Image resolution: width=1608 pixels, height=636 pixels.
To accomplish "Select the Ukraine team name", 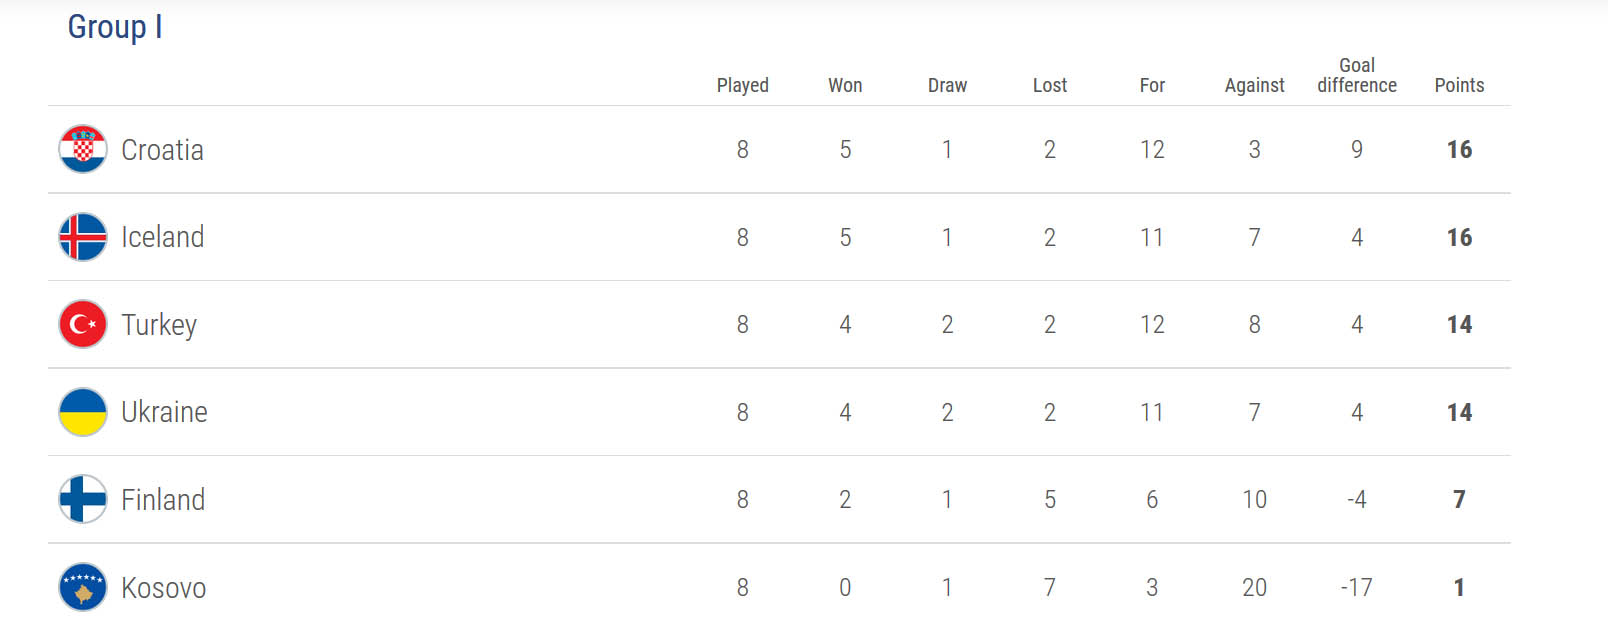I will tap(164, 412).
